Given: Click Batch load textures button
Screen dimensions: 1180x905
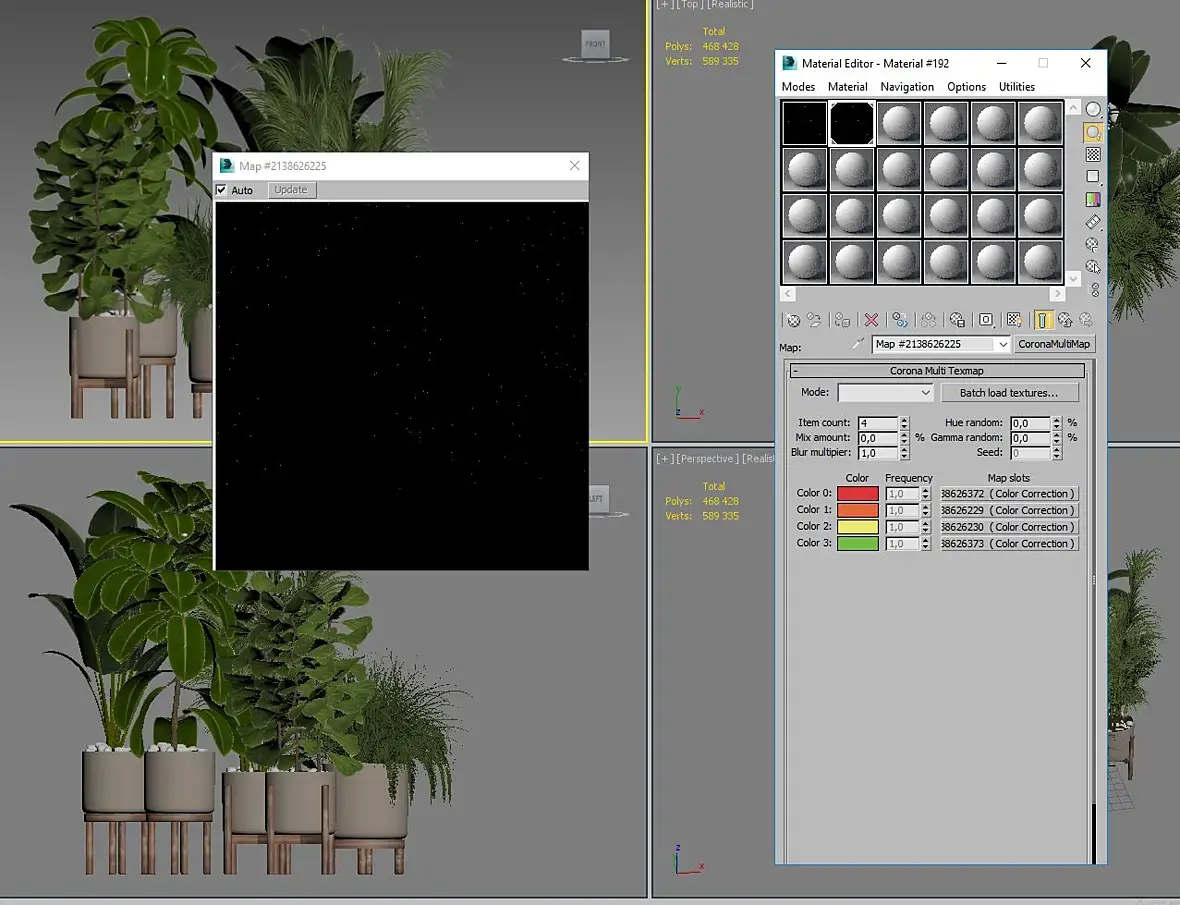Looking at the screenshot, I should [1009, 393].
